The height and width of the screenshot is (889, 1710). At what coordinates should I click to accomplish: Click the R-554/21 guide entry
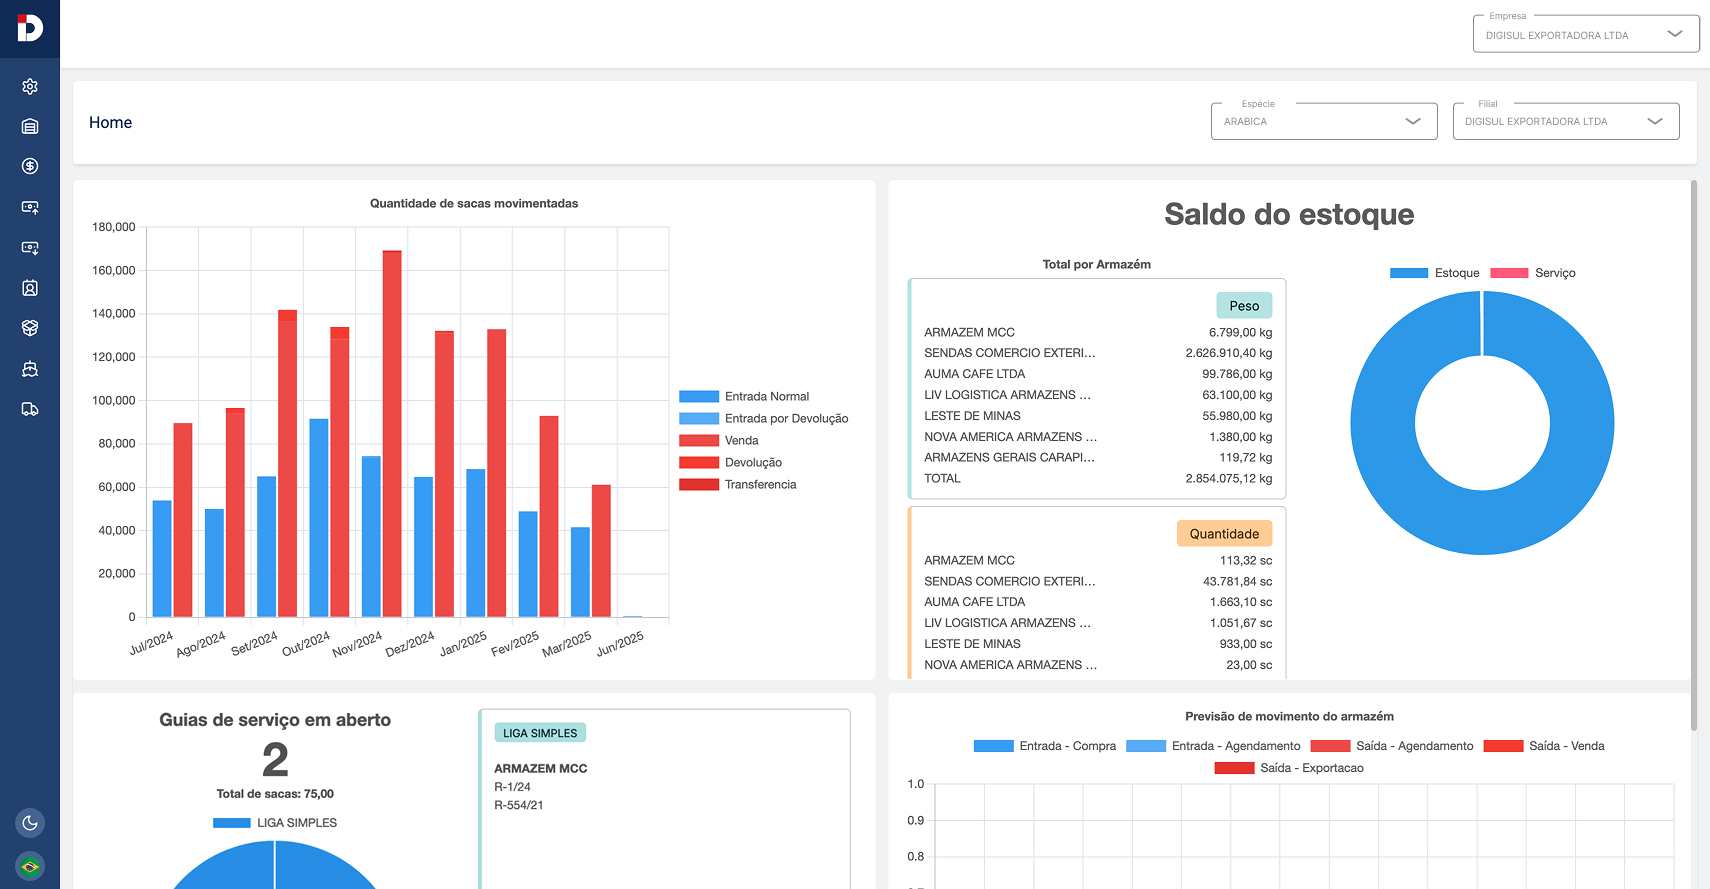[519, 805]
